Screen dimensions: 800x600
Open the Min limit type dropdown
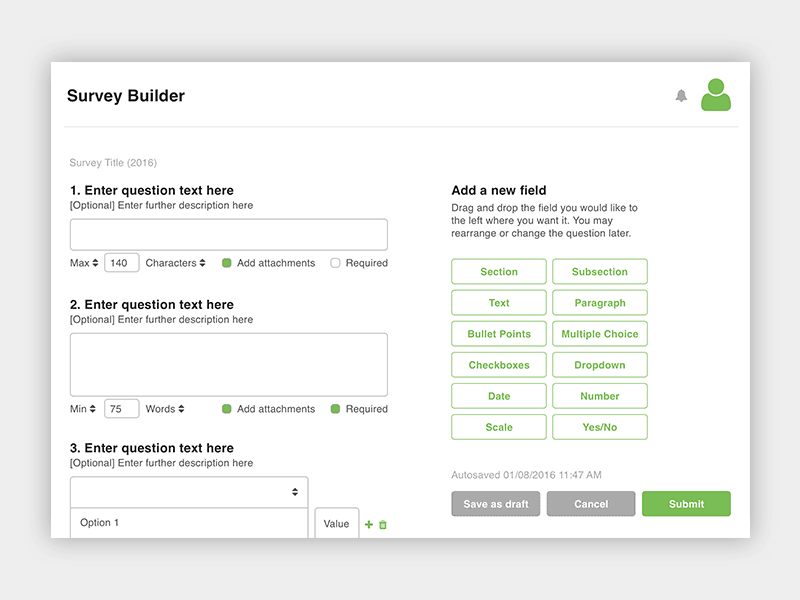pyautogui.click(x=83, y=409)
